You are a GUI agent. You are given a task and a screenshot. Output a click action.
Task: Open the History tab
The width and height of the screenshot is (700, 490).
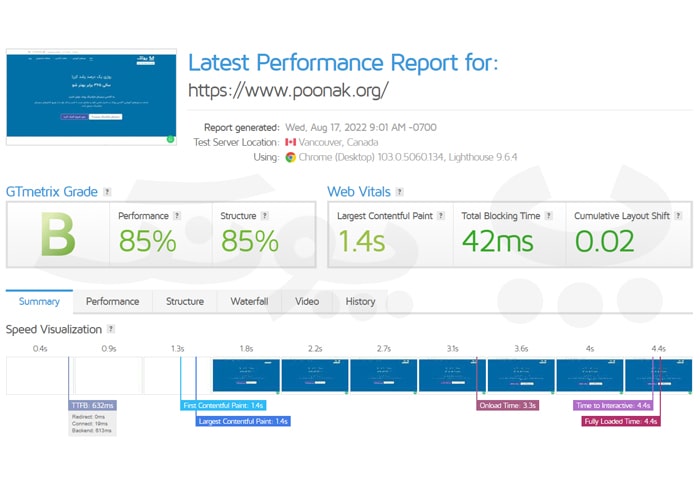coord(360,302)
